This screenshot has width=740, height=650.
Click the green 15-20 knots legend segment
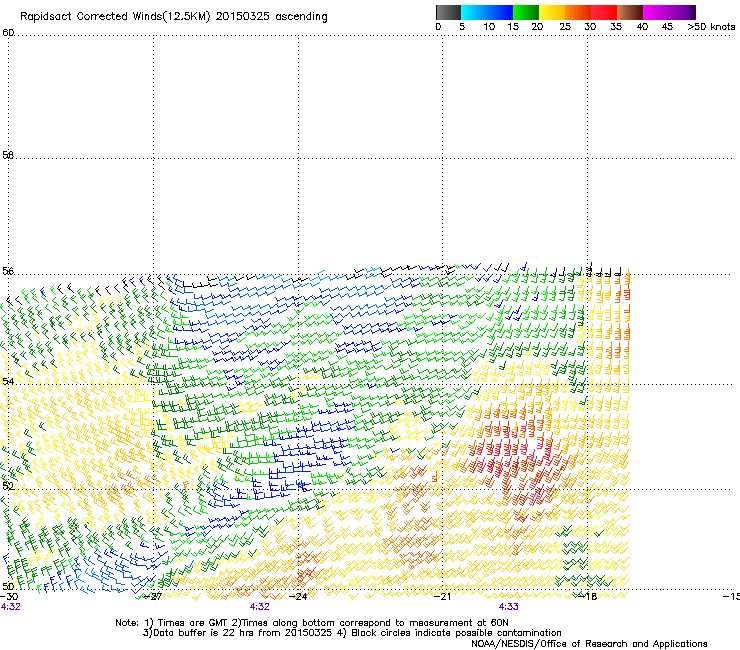(526, 12)
